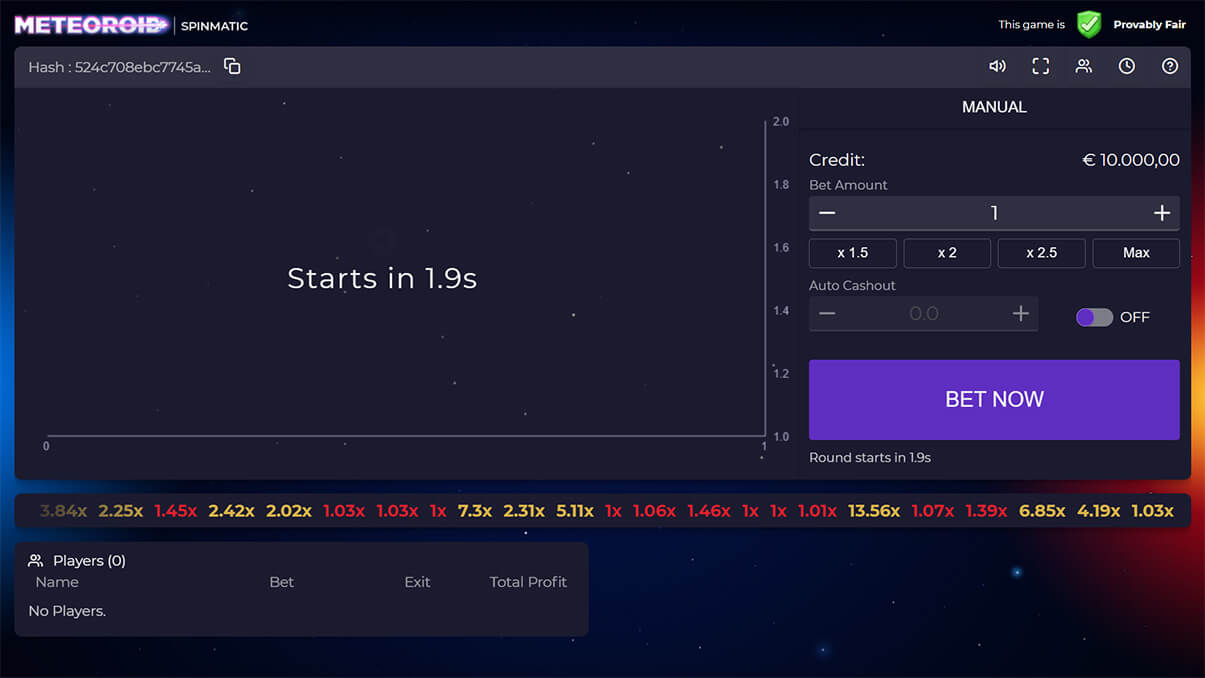Open bet history clock icon
The height and width of the screenshot is (678, 1205).
[x=1126, y=66]
